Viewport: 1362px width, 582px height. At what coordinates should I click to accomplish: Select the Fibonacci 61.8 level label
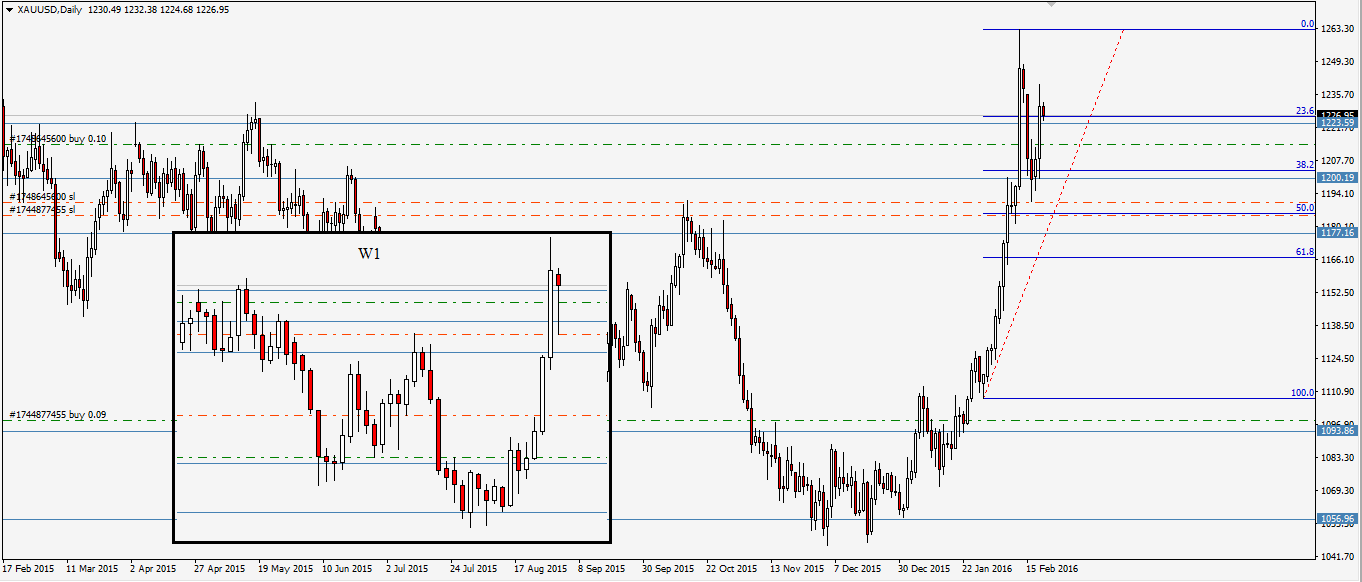pos(1304,253)
